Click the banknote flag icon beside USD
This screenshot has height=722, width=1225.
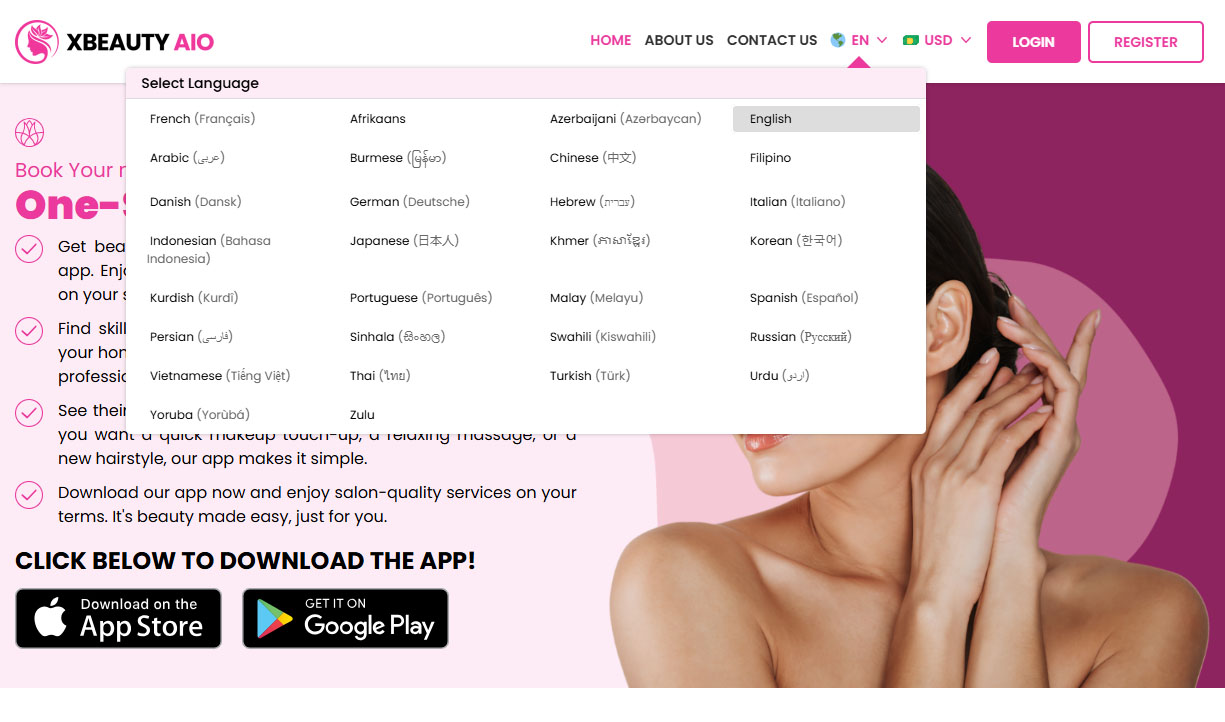tap(911, 40)
